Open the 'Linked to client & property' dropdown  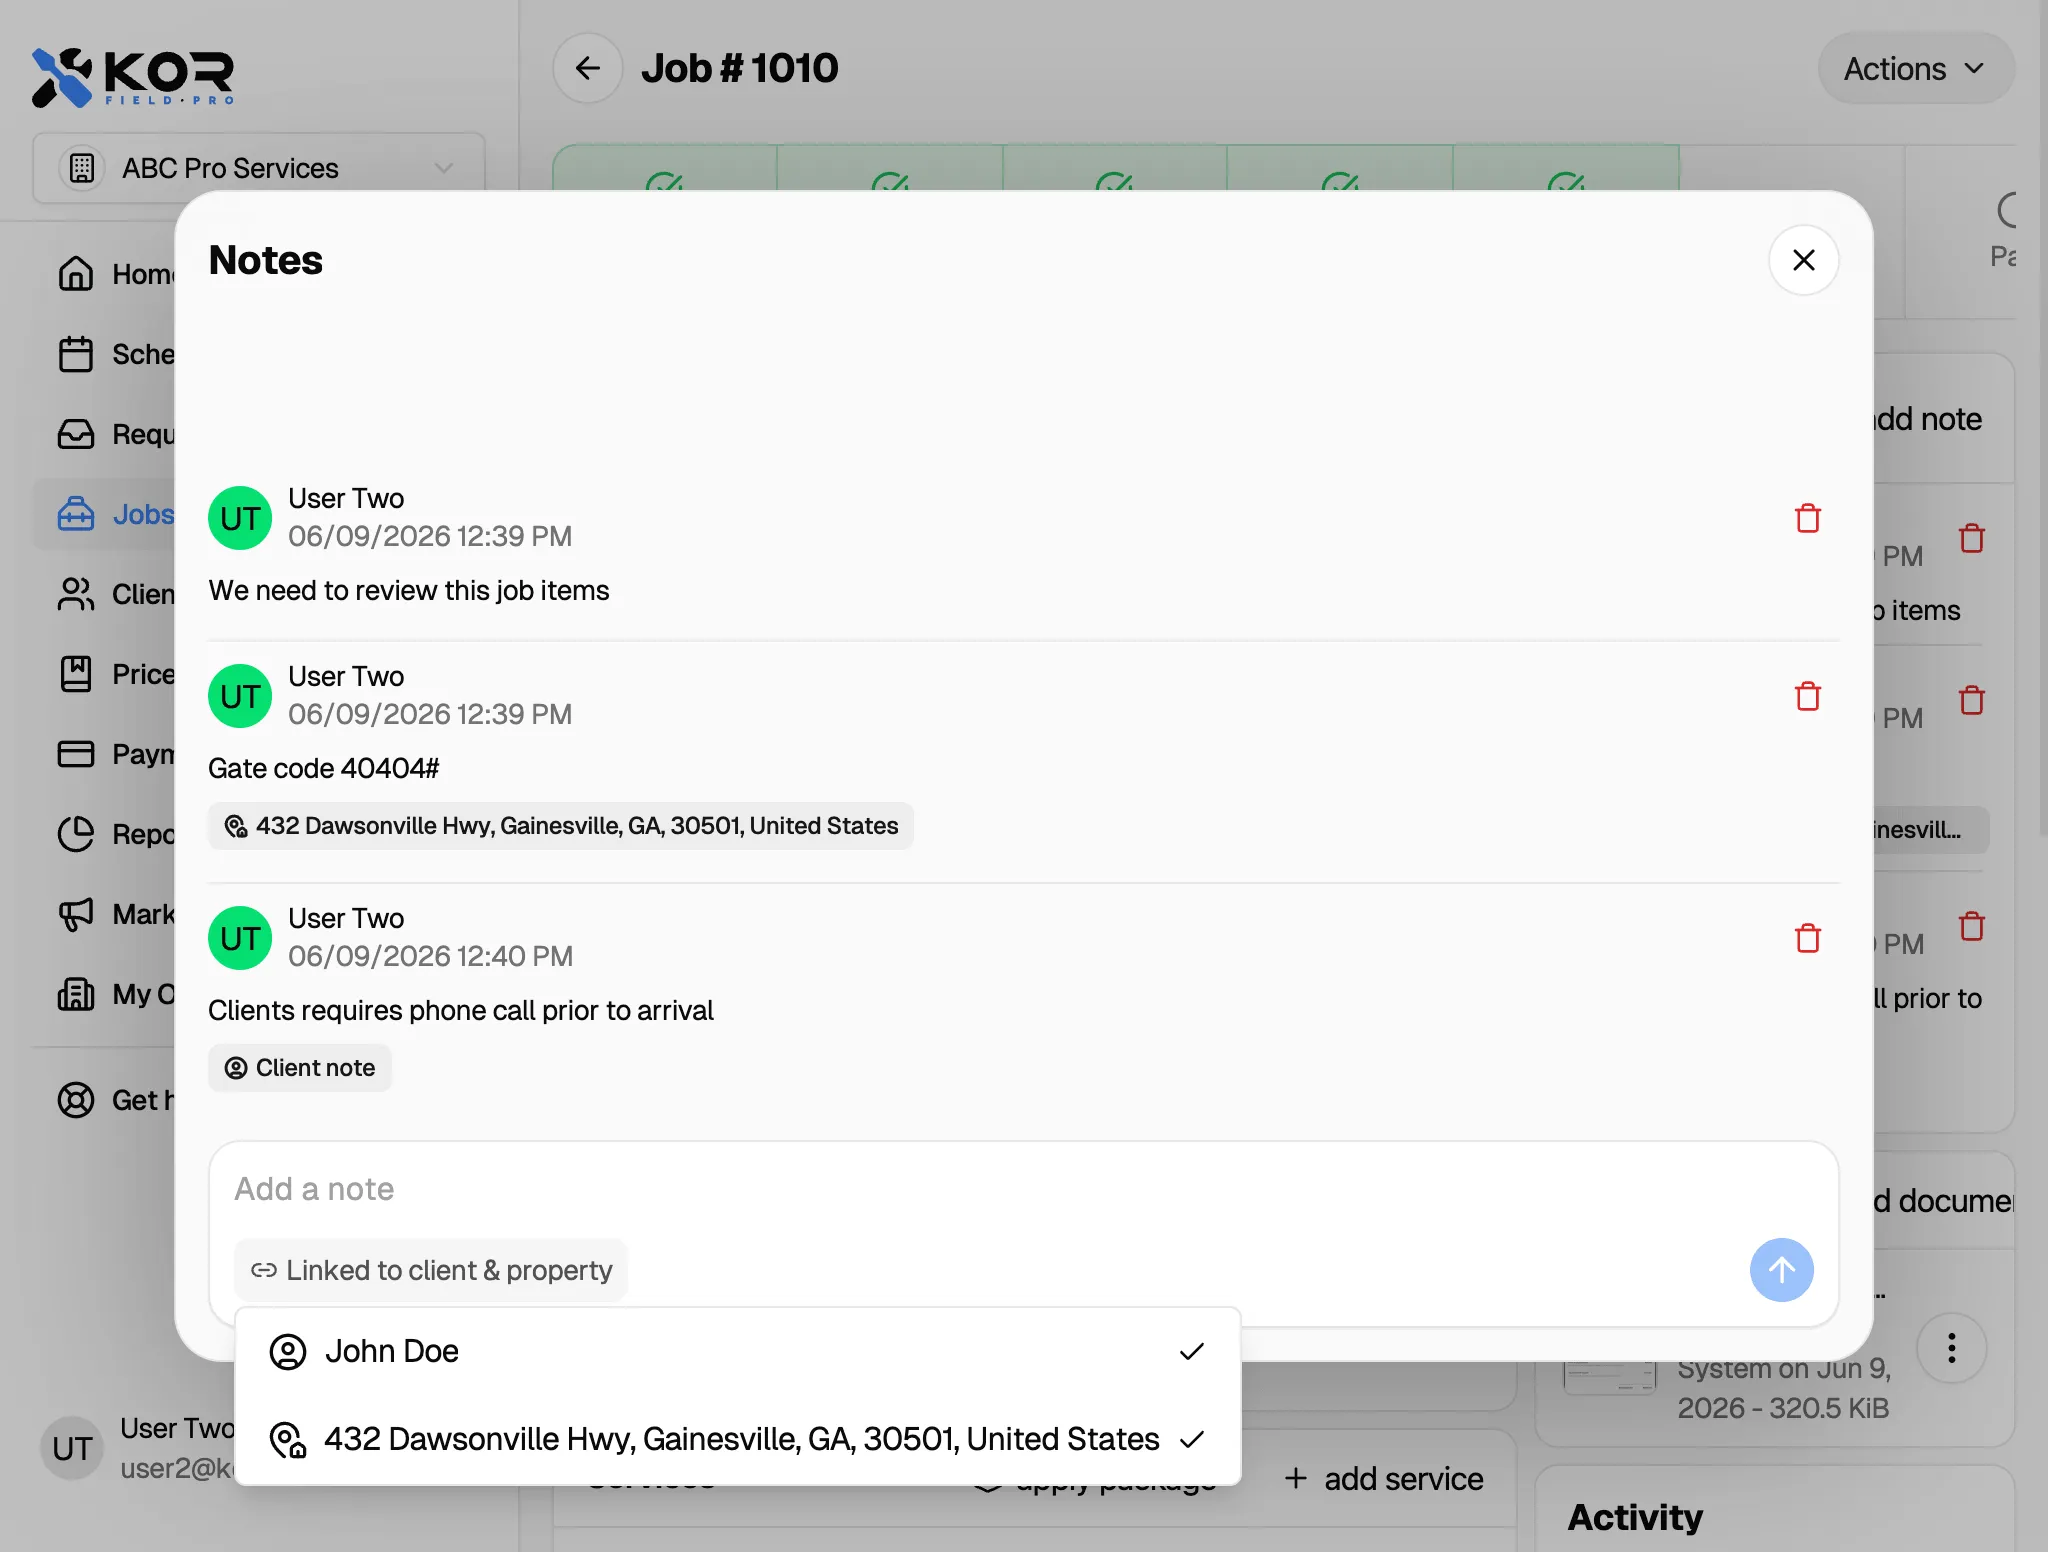[x=431, y=1270]
